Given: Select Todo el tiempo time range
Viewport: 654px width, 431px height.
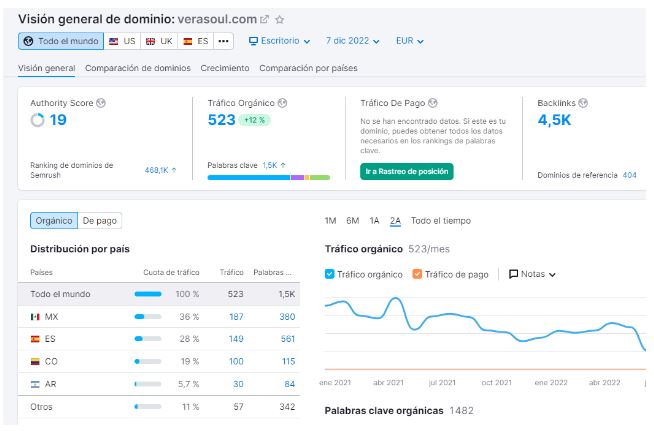Looking at the screenshot, I should tap(441, 221).
